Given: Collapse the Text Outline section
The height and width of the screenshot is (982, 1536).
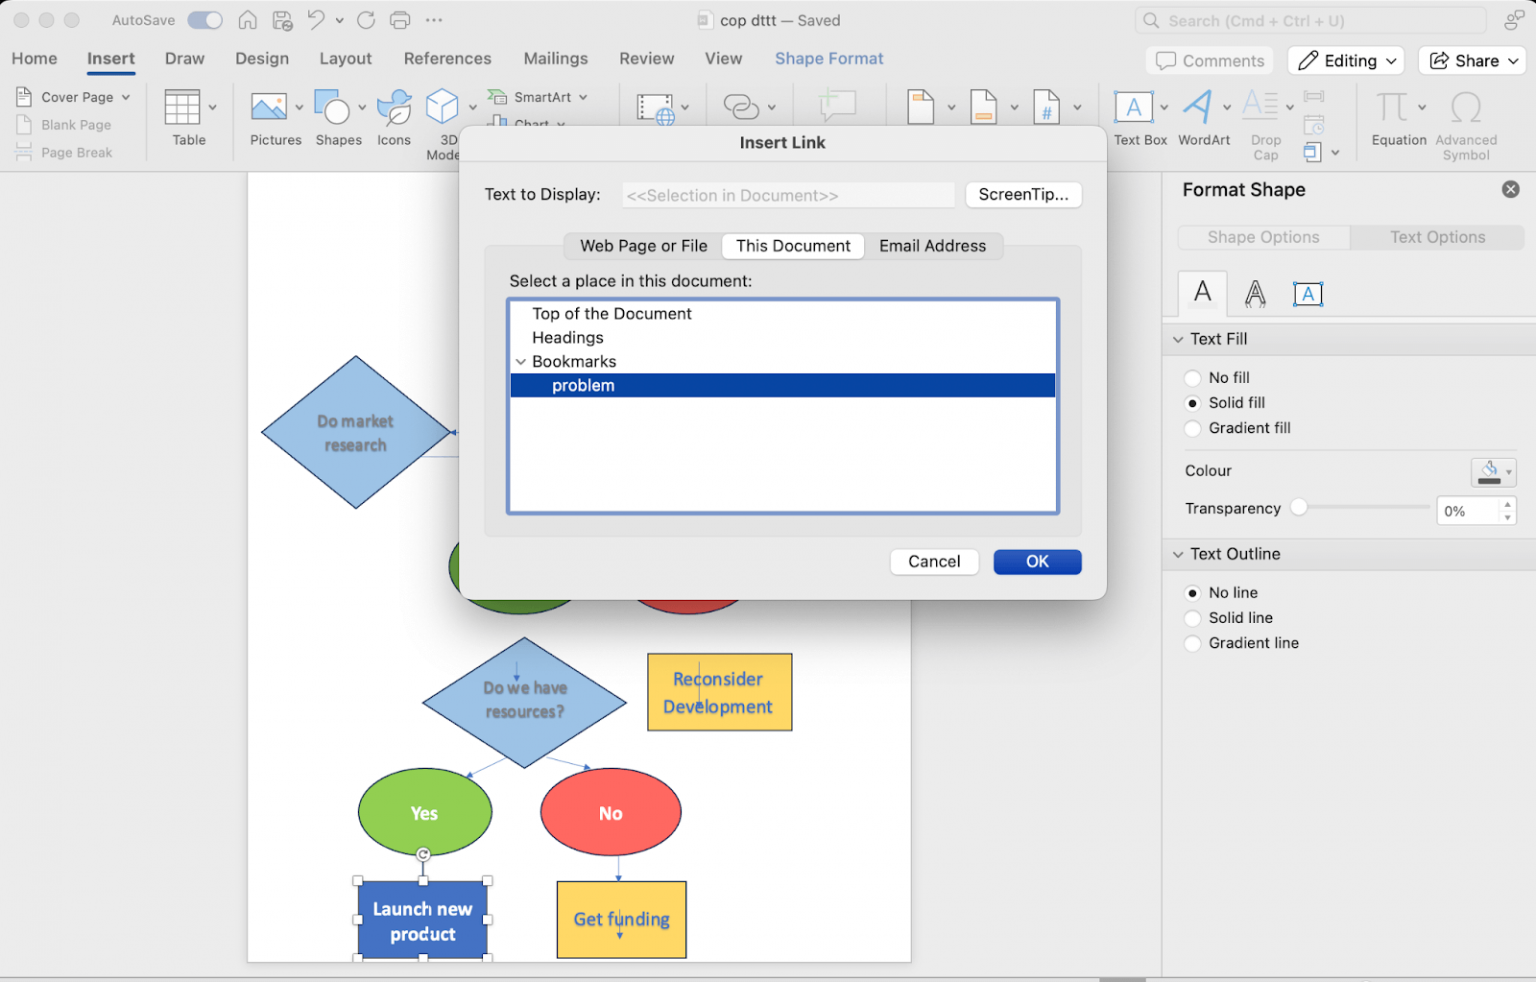Looking at the screenshot, I should click(x=1177, y=554).
